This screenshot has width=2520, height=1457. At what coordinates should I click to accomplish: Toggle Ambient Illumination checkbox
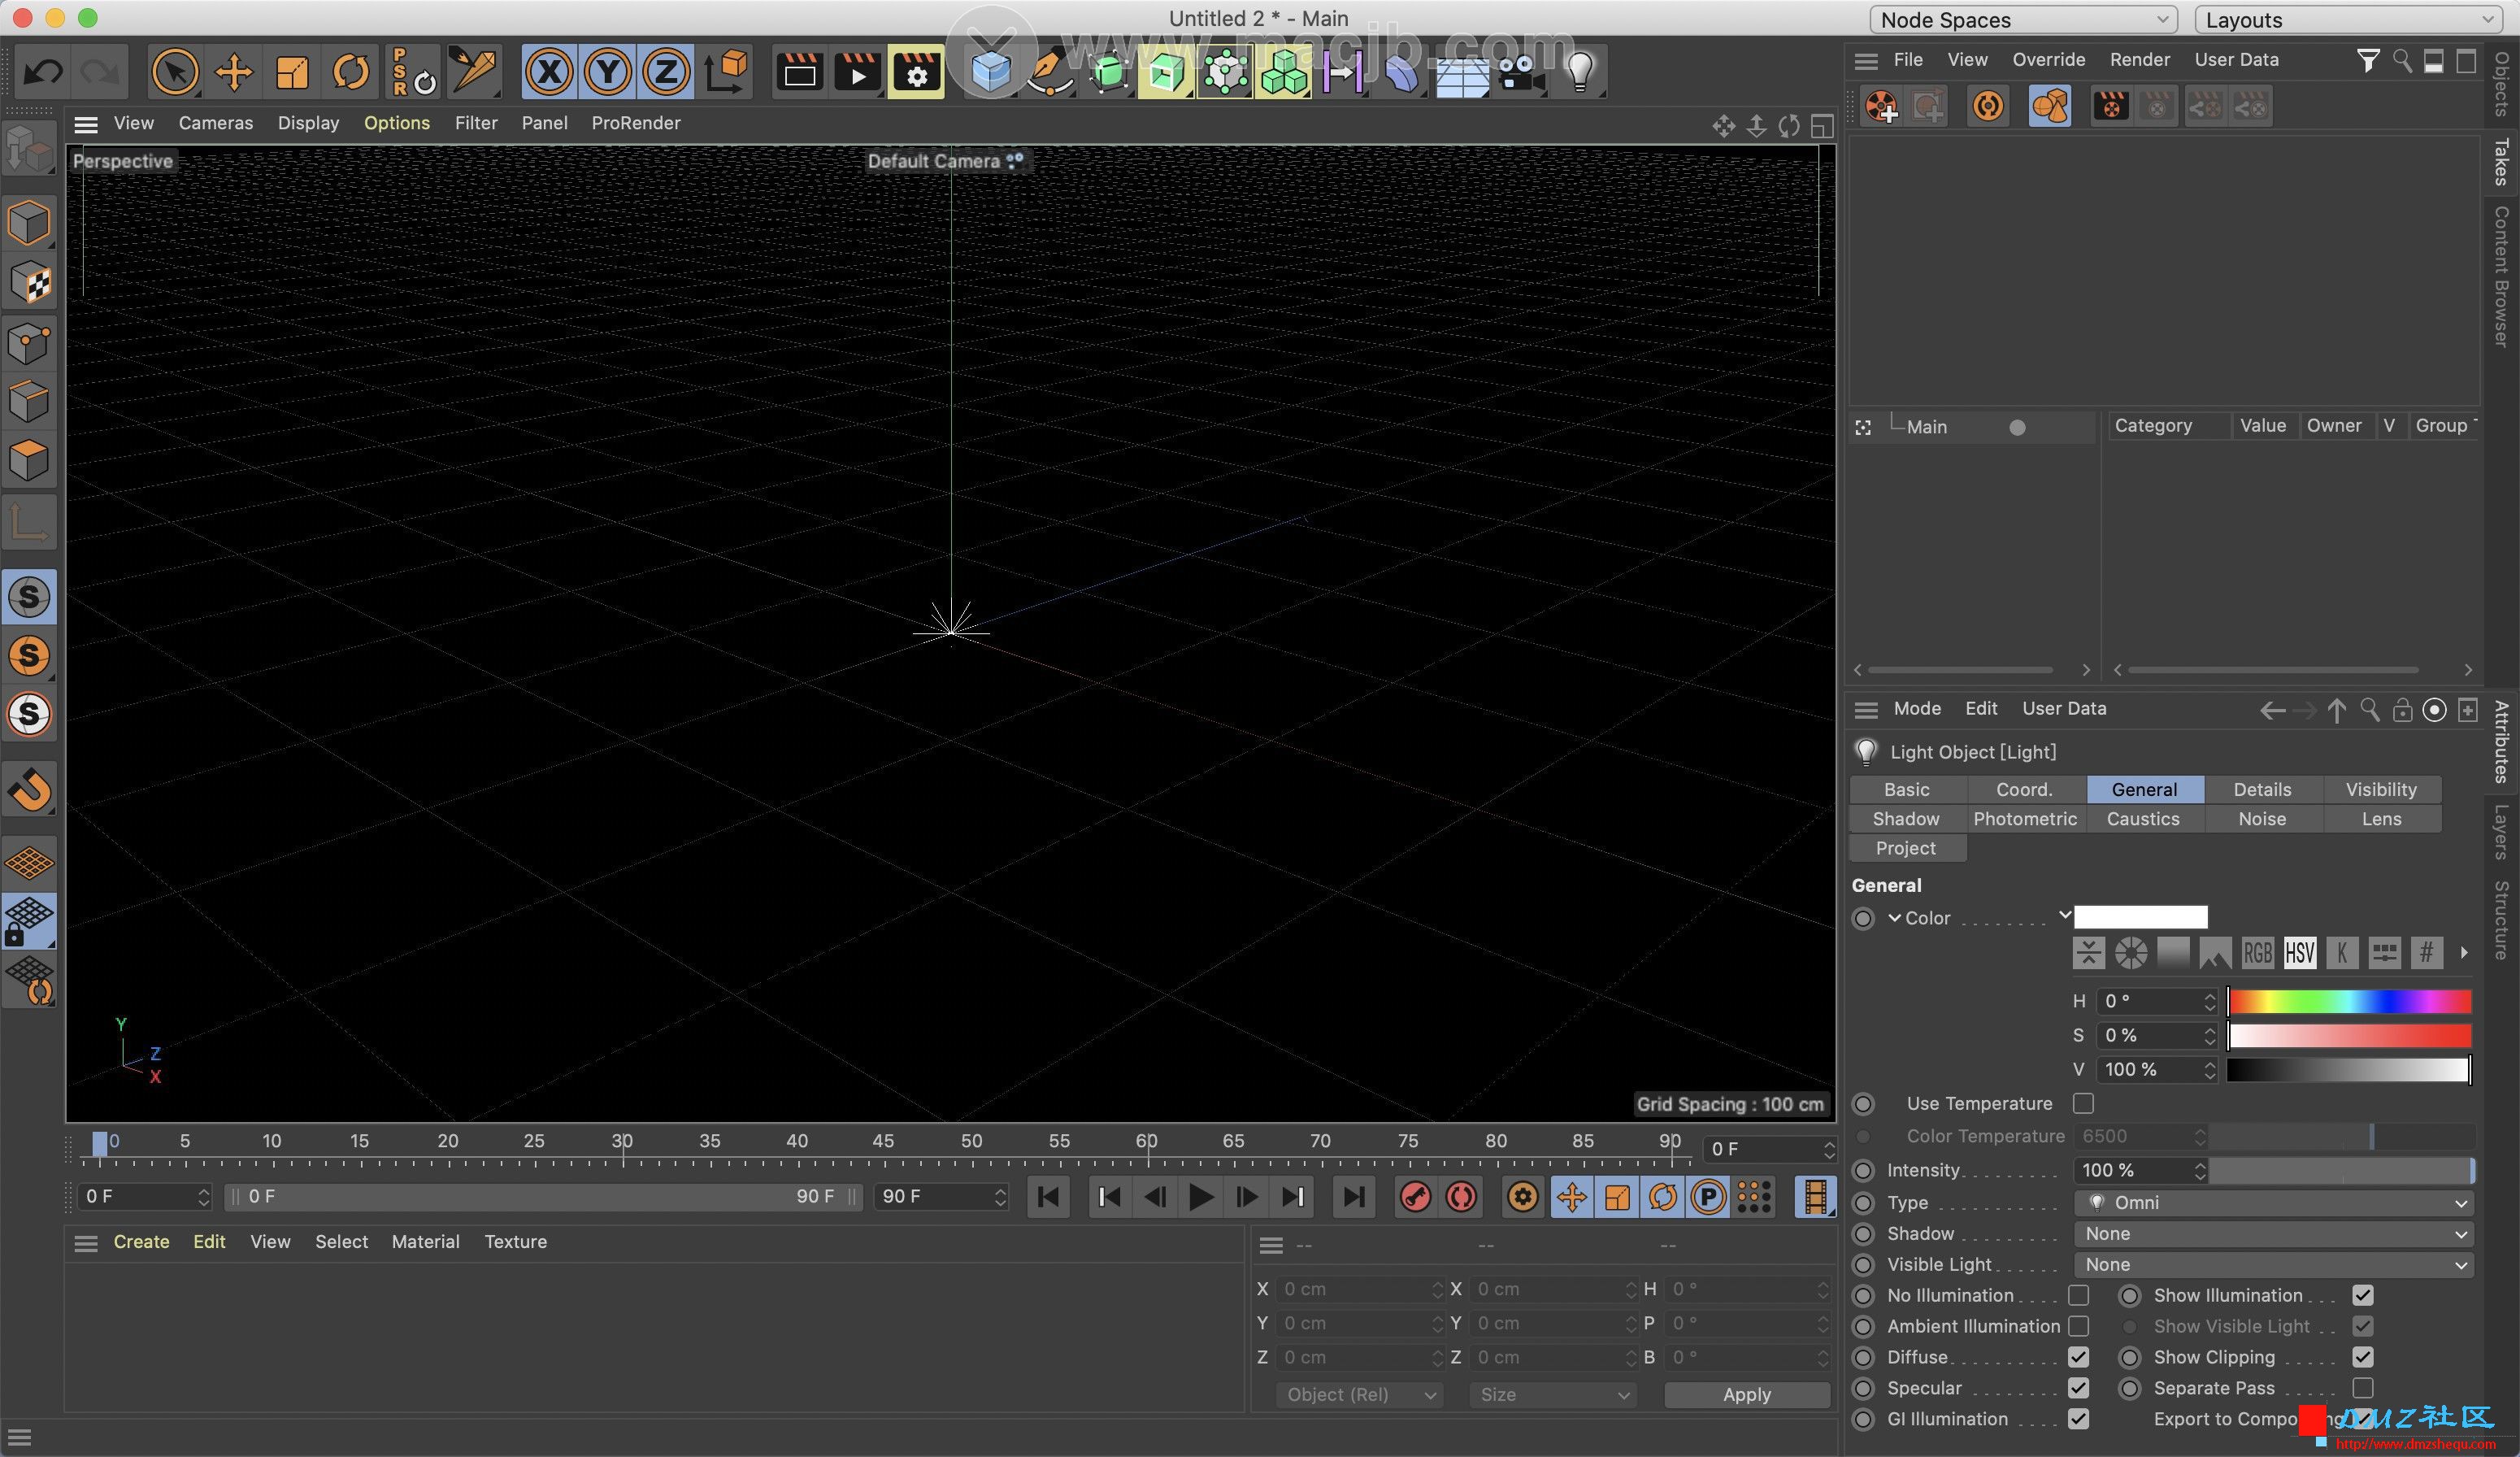(x=2079, y=1326)
